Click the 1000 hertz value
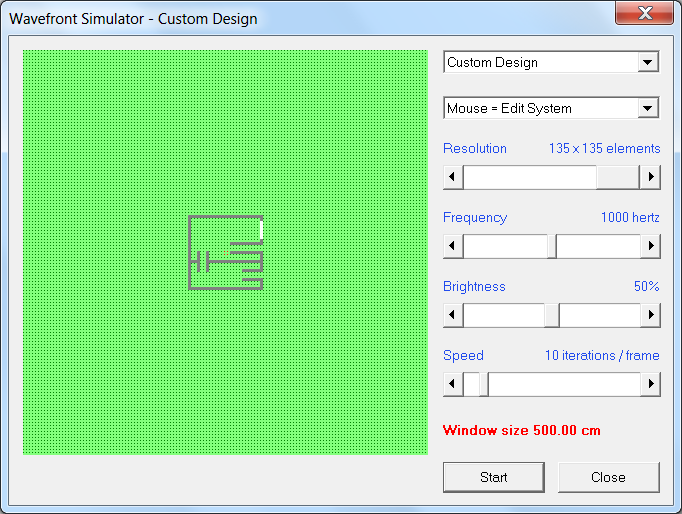 tap(630, 217)
